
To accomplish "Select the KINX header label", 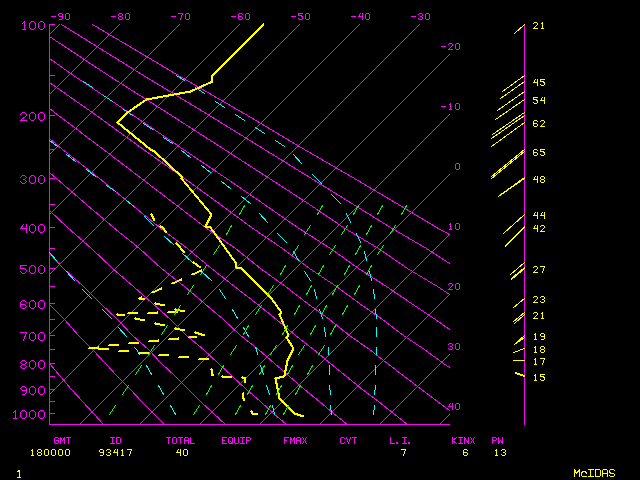I will 462,440.
